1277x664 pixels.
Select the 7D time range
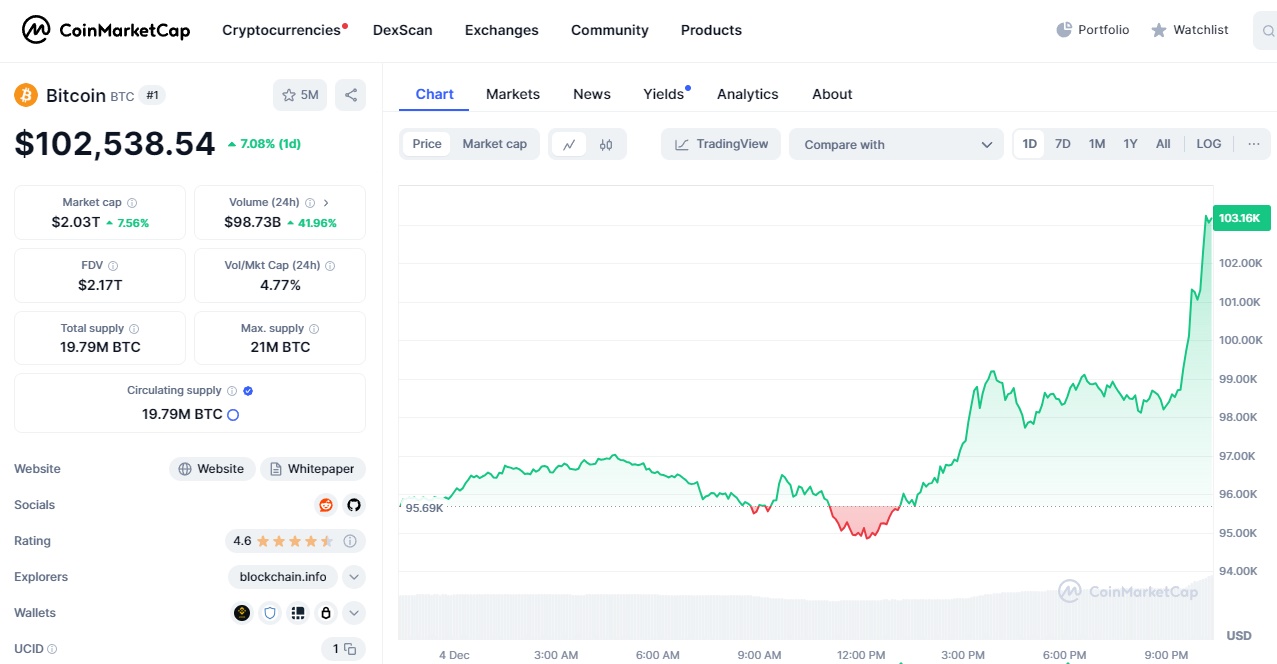tap(1063, 144)
